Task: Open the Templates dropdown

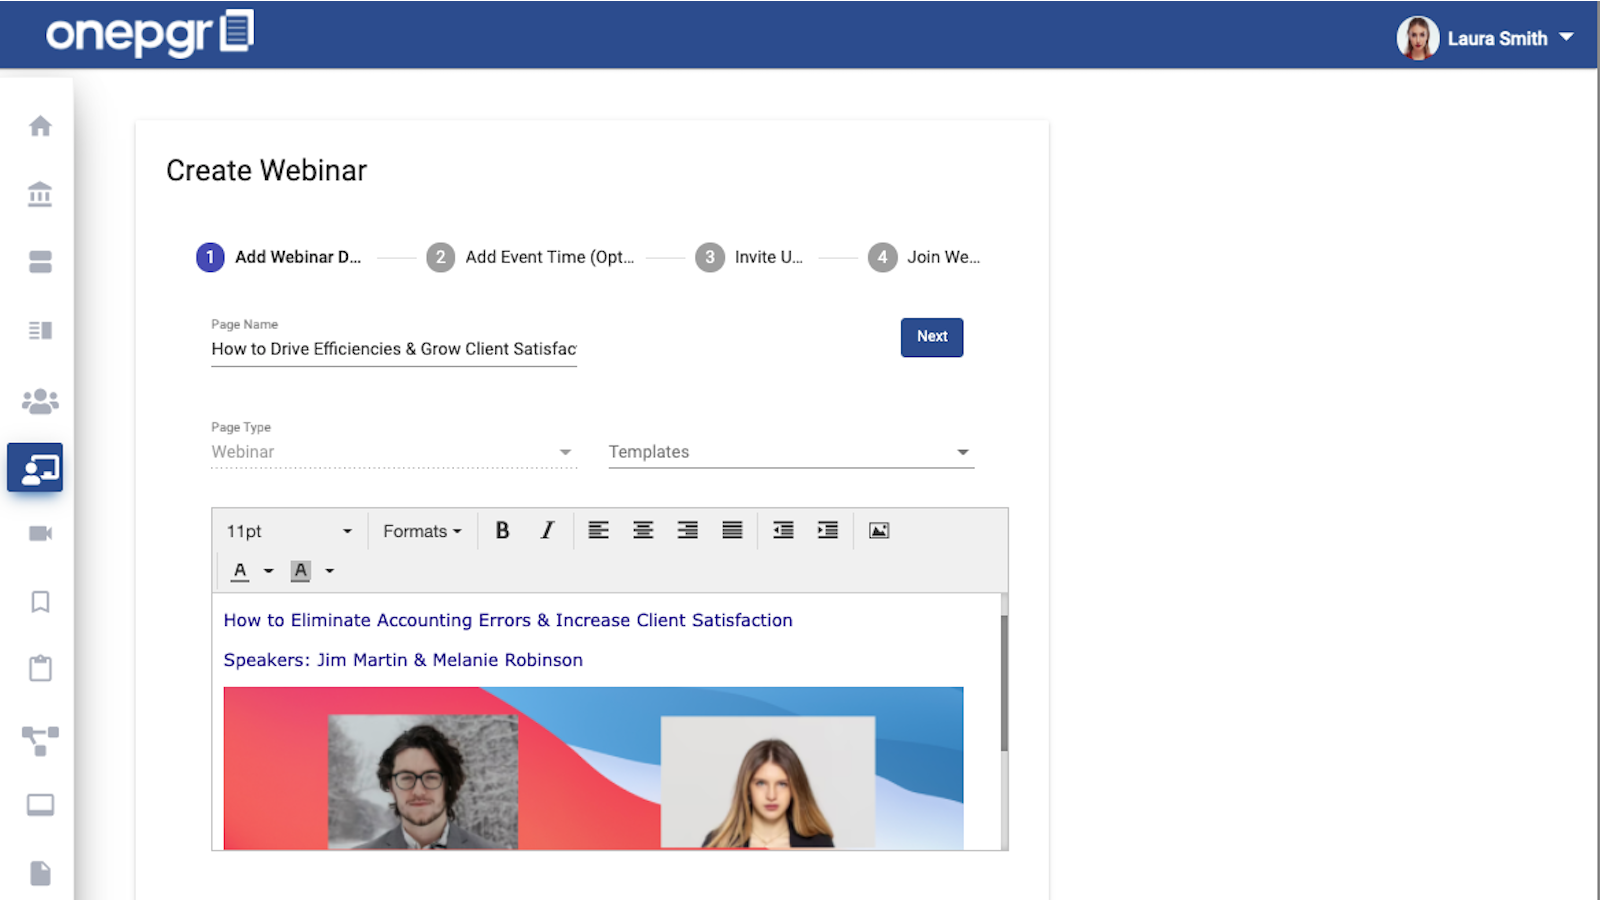Action: click(789, 451)
